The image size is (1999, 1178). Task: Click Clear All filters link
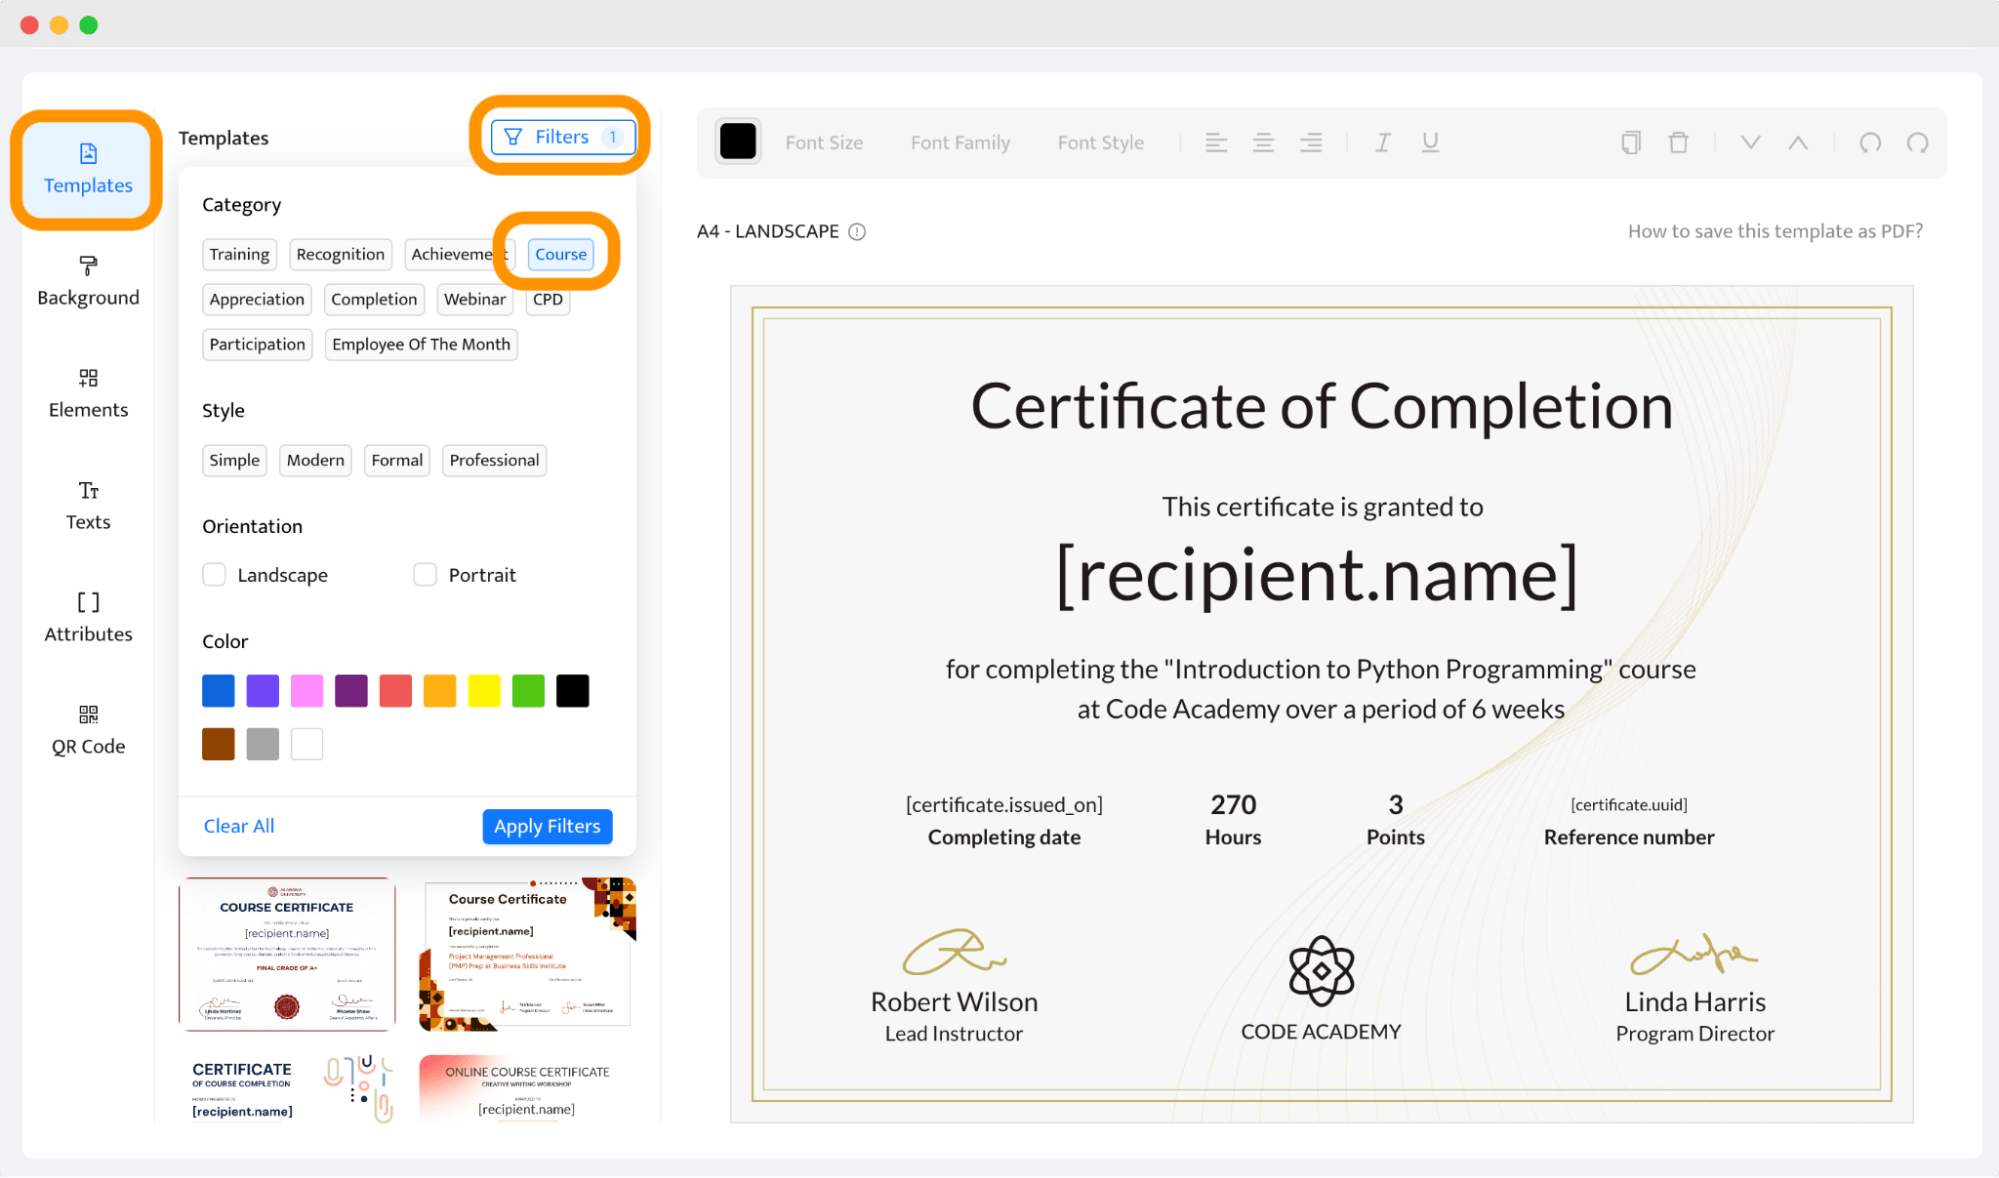click(x=239, y=826)
